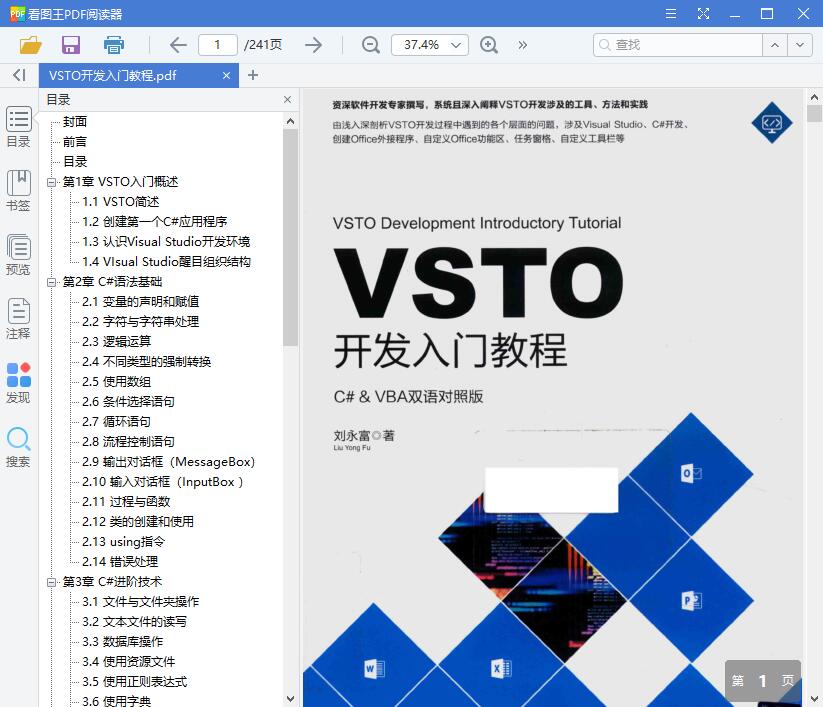Close the 目录 outline panel
This screenshot has width=823, height=707.
pyautogui.click(x=287, y=100)
